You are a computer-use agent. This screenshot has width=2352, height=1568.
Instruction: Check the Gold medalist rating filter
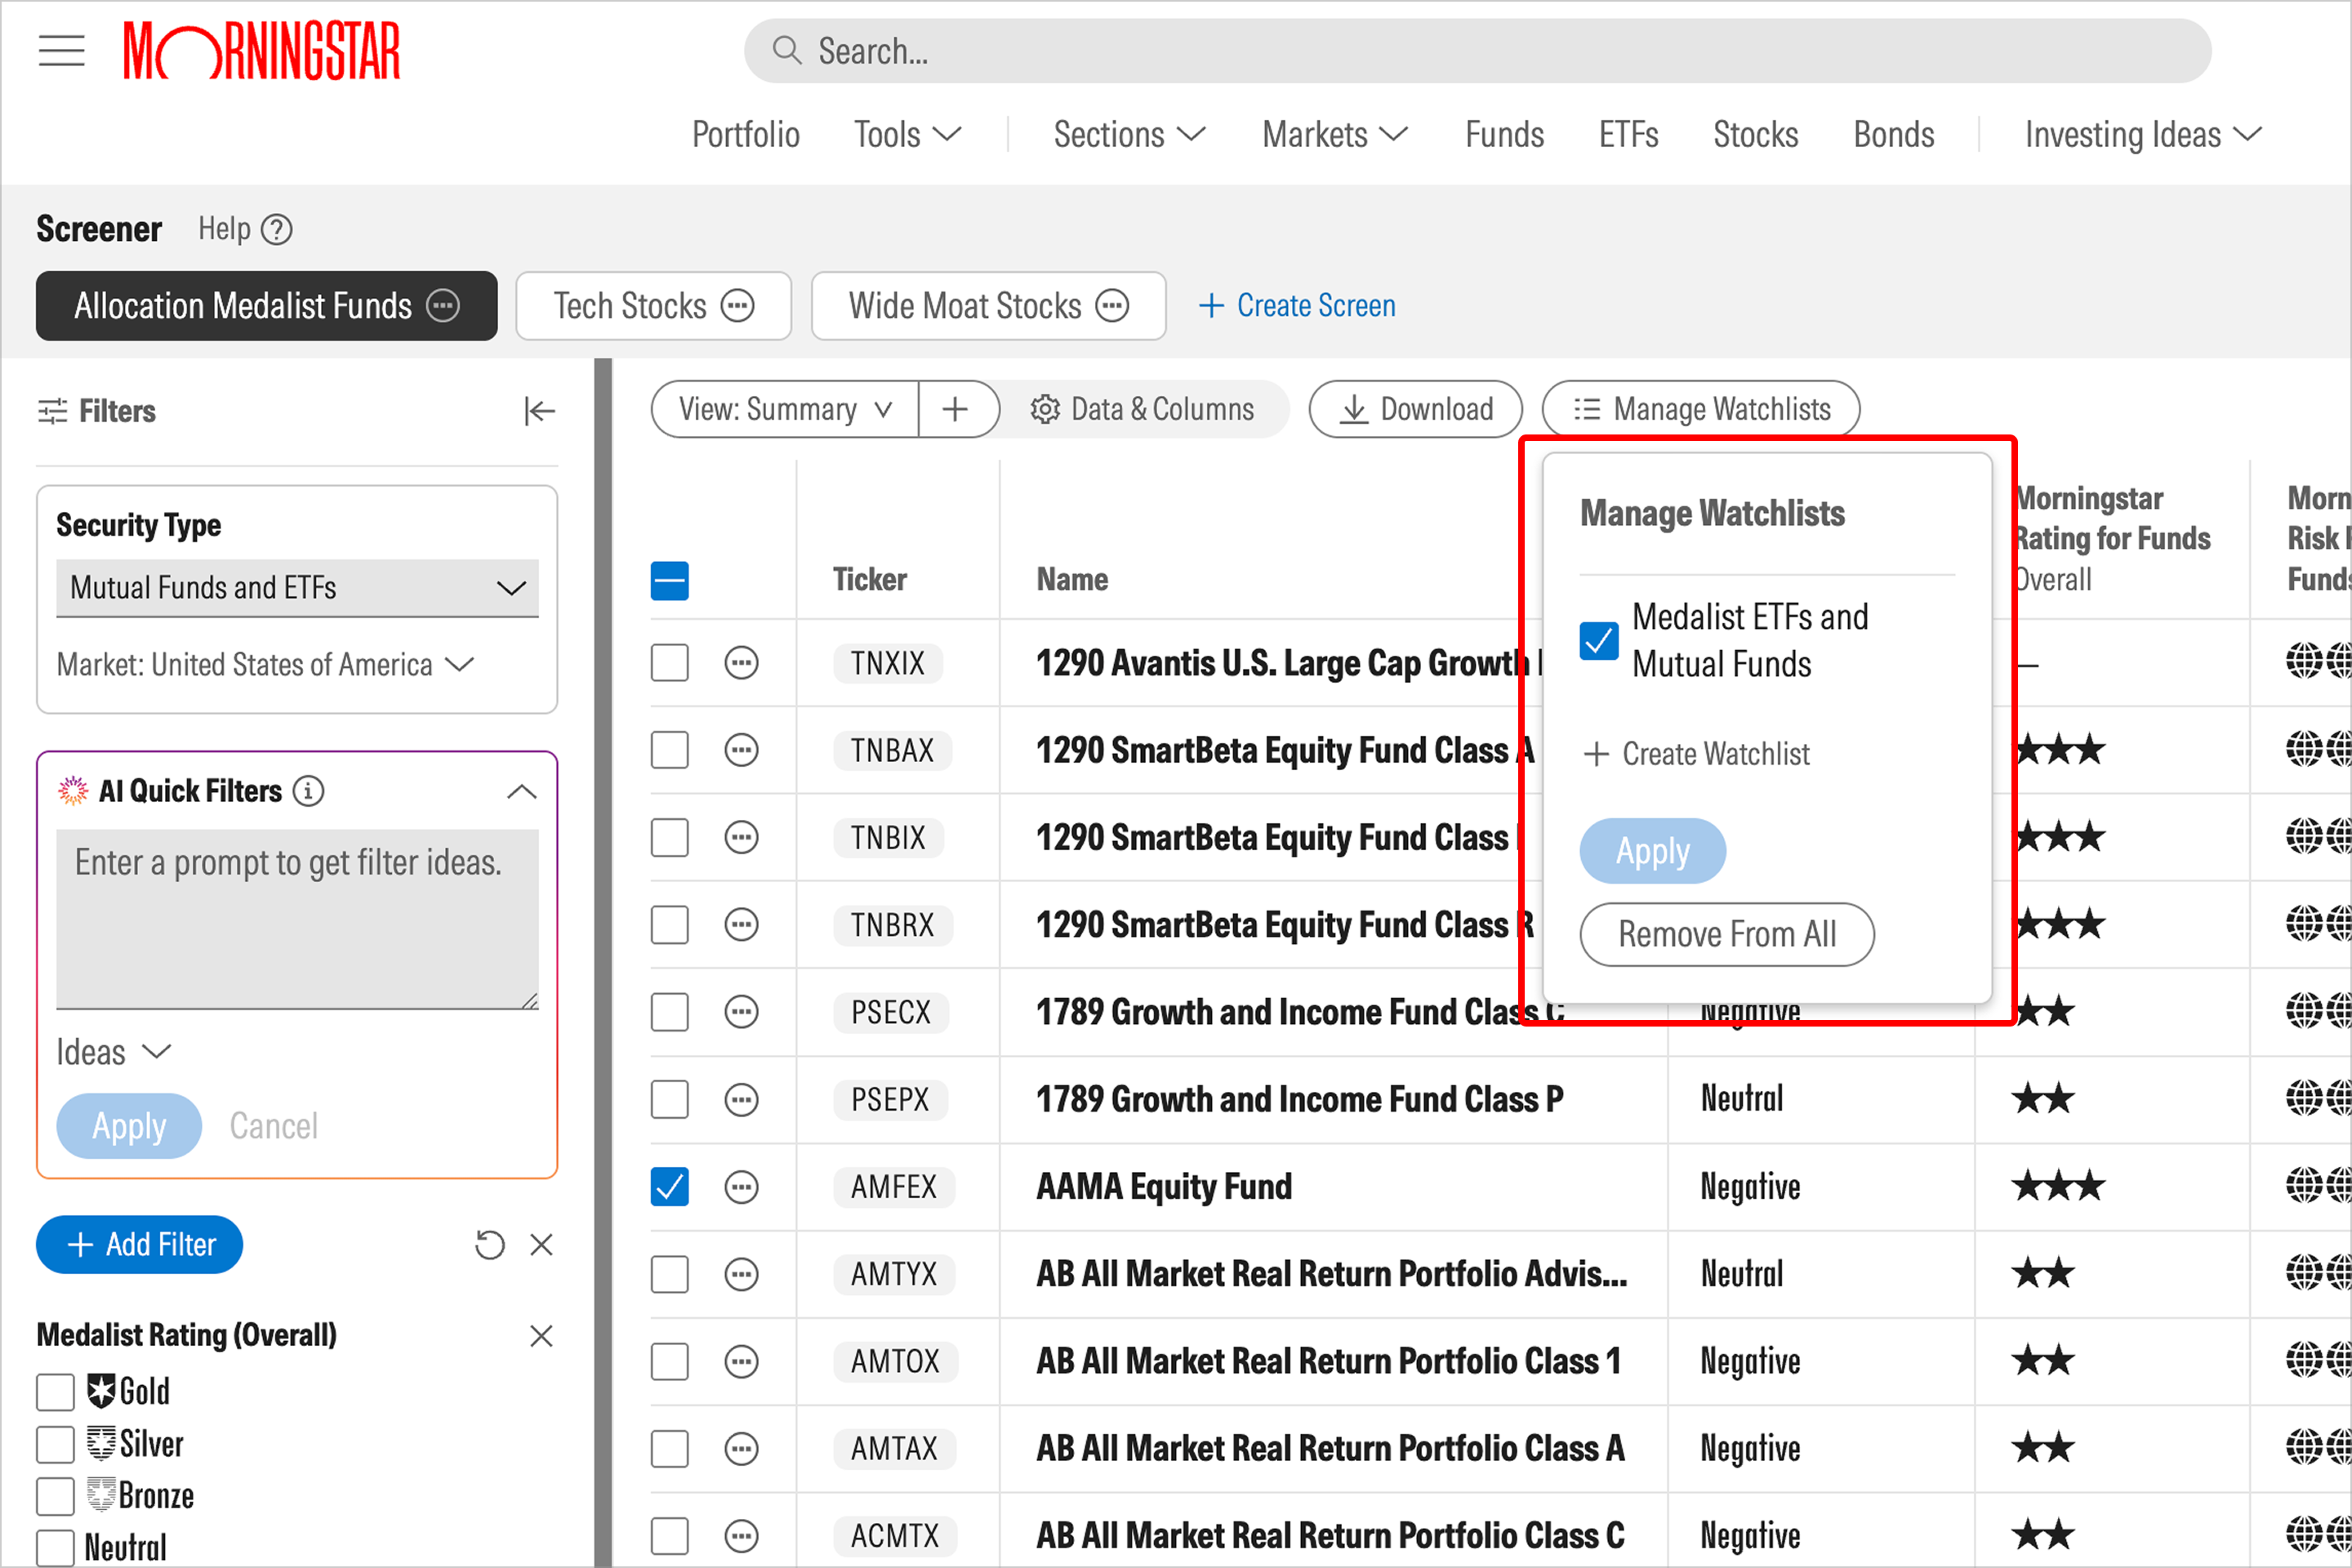pyautogui.click(x=55, y=1391)
